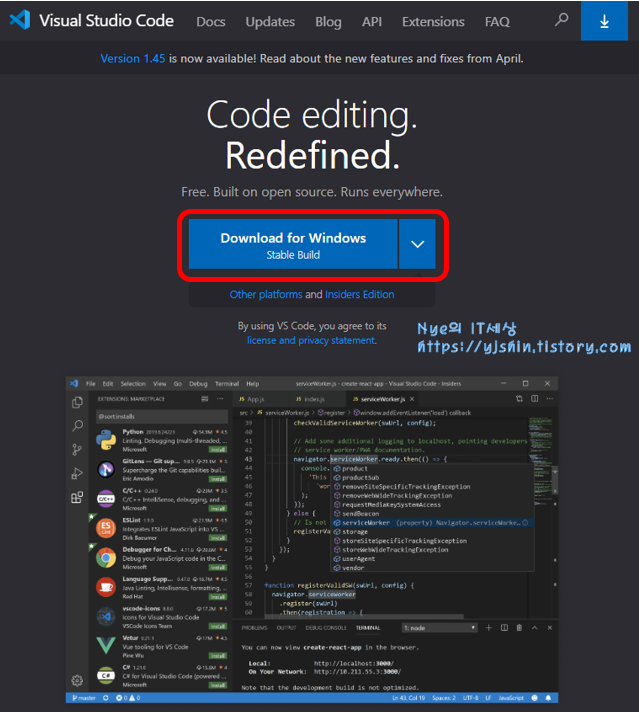
Task: Open the Source Control icon in activity bar
Action: point(77,450)
